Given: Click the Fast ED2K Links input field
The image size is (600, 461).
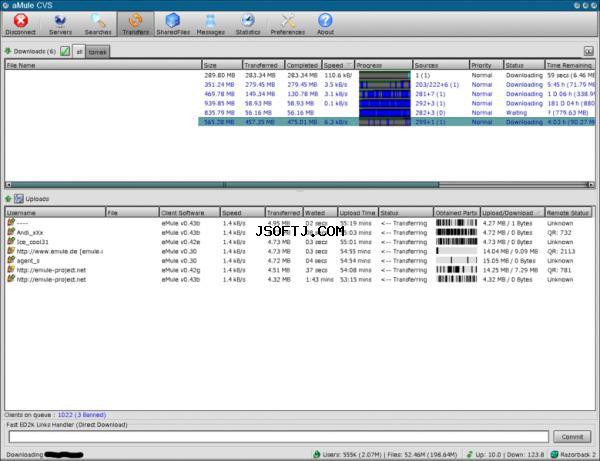Looking at the screenshot, I should coord(279,437).
